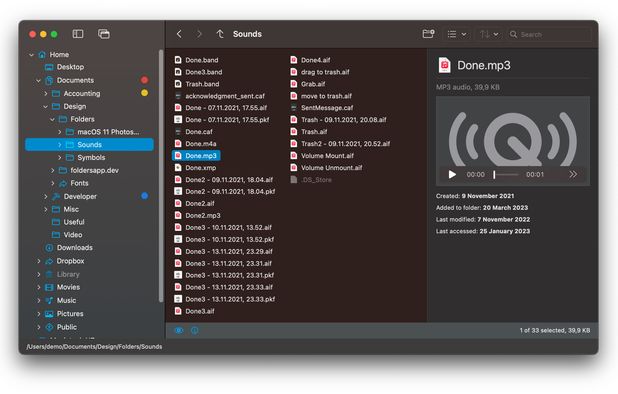Viewport: 618px width, 394px height.
Task: Play the Done.mp3 preview
Action: pyautogui.click(x=452, y=174)
